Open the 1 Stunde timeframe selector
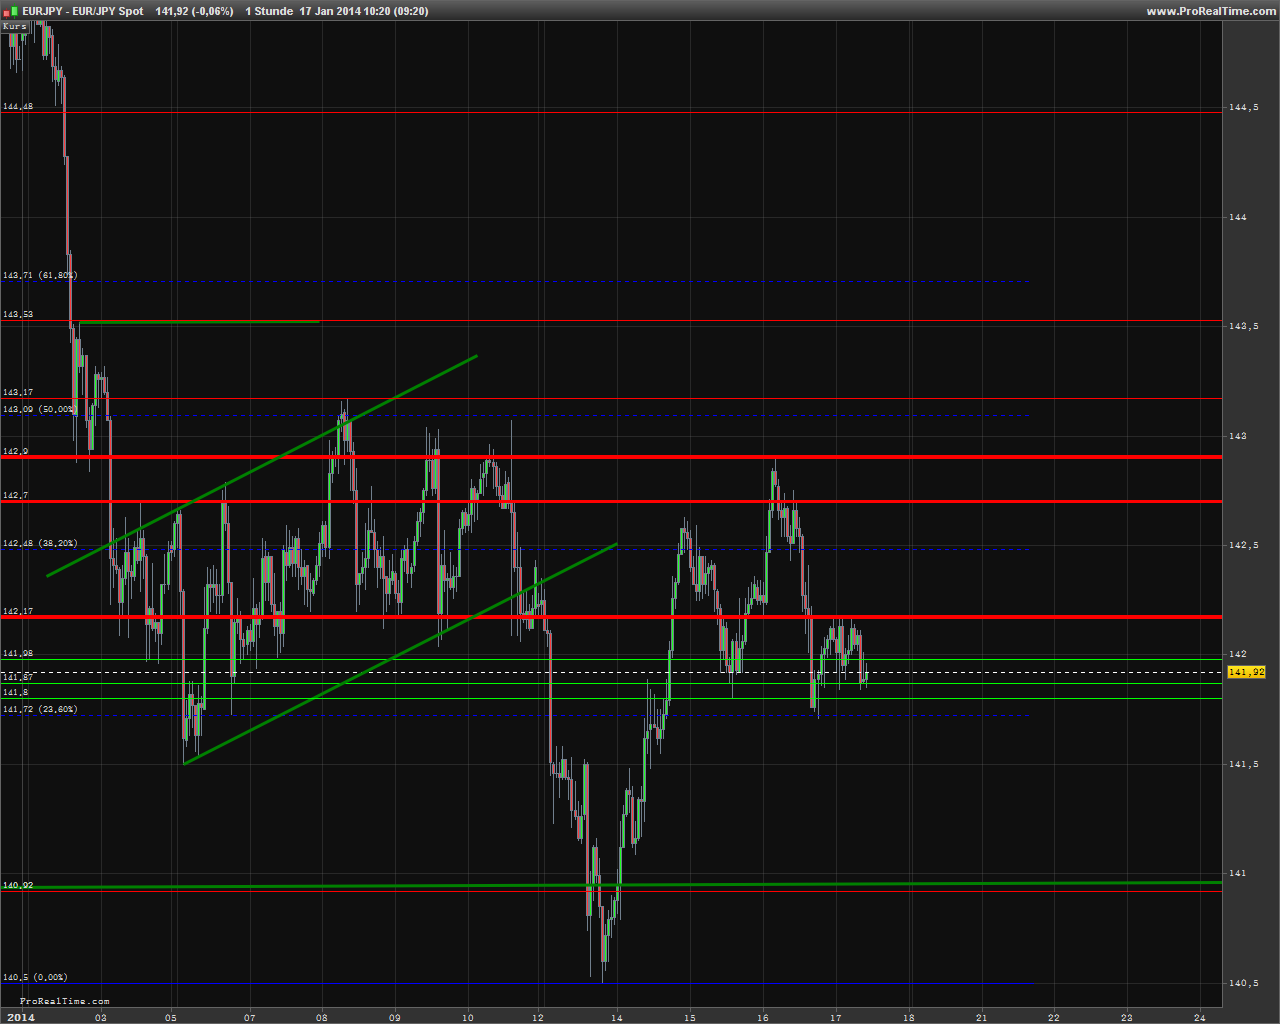This screenshot has height=1024, width=1280. [269, 11]
